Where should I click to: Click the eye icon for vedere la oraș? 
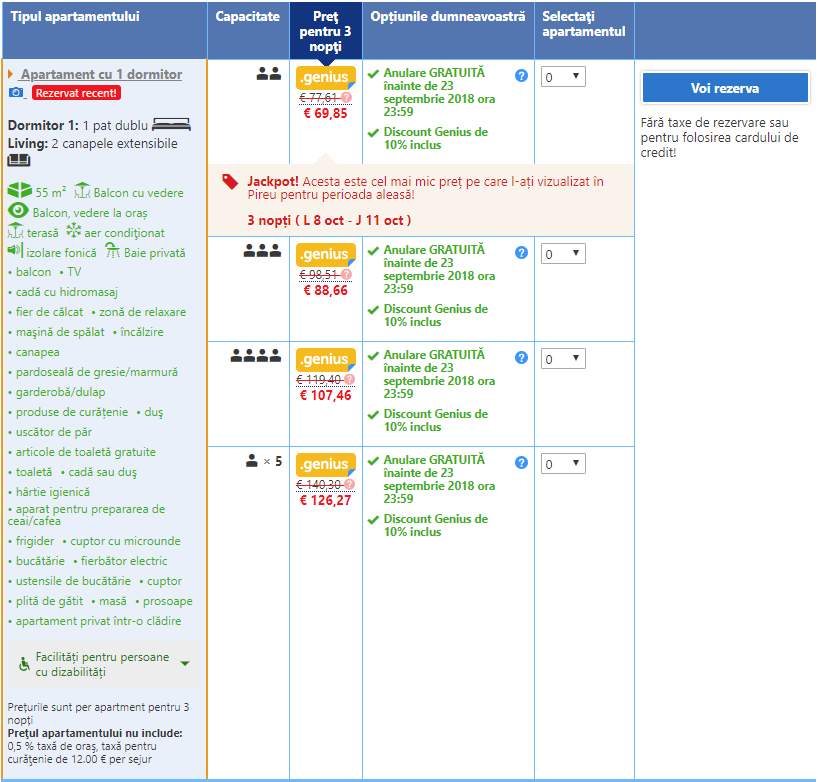[x=18, y=211]
